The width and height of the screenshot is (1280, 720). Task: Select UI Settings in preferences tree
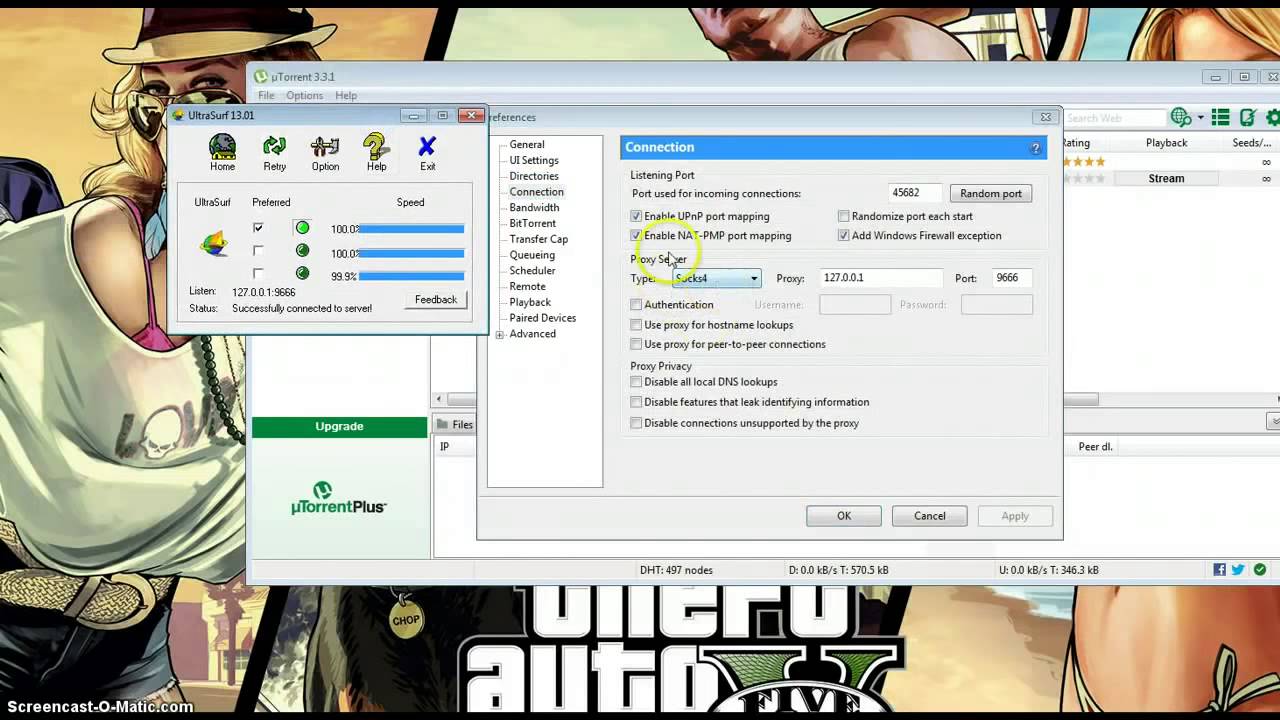(534, 160)
